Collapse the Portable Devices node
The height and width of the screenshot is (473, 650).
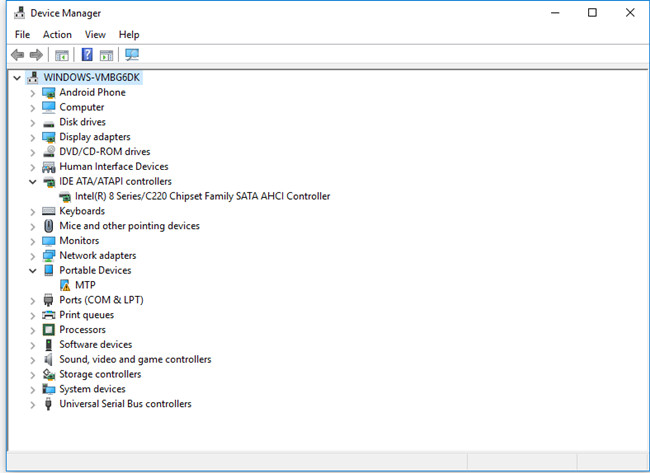(x=33, y=271)
